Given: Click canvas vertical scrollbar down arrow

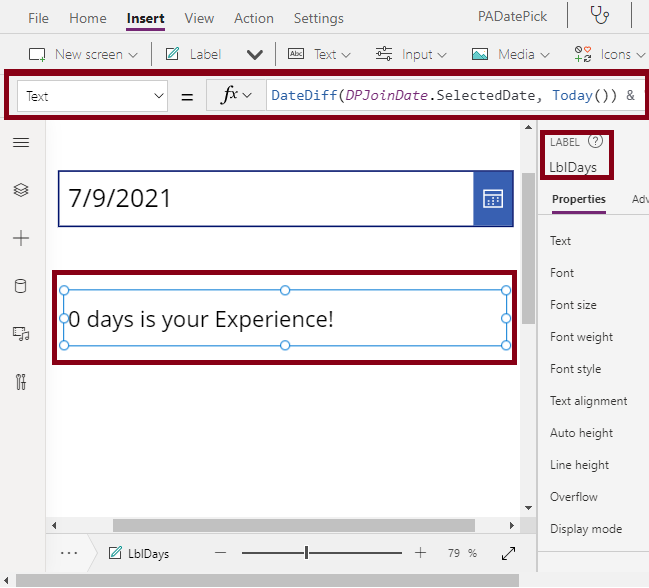Looking at the screenshot, I should coord(528,508).
